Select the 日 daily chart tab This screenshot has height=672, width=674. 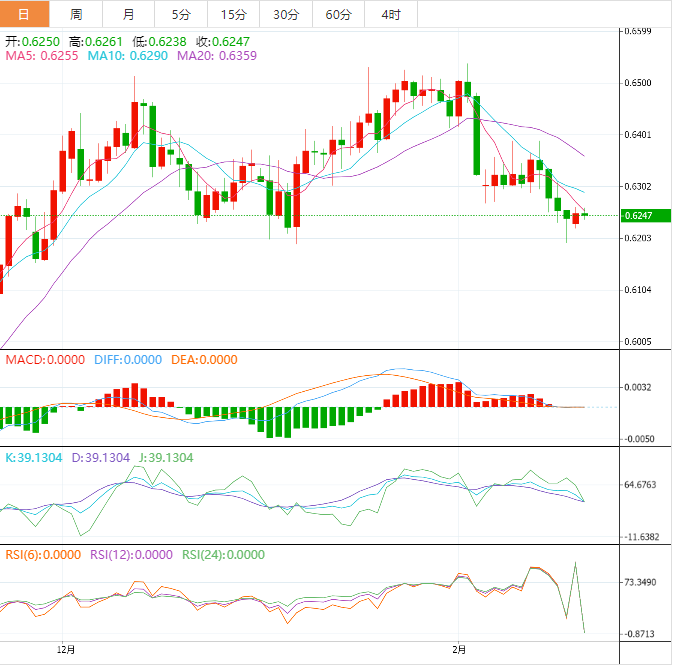click(26, 15)
